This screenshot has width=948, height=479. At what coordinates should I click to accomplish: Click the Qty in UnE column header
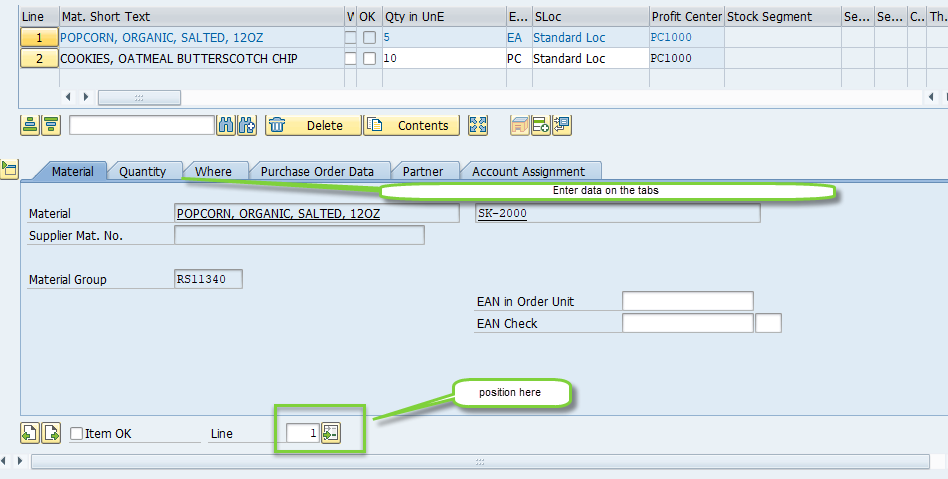tap(444, 17)
